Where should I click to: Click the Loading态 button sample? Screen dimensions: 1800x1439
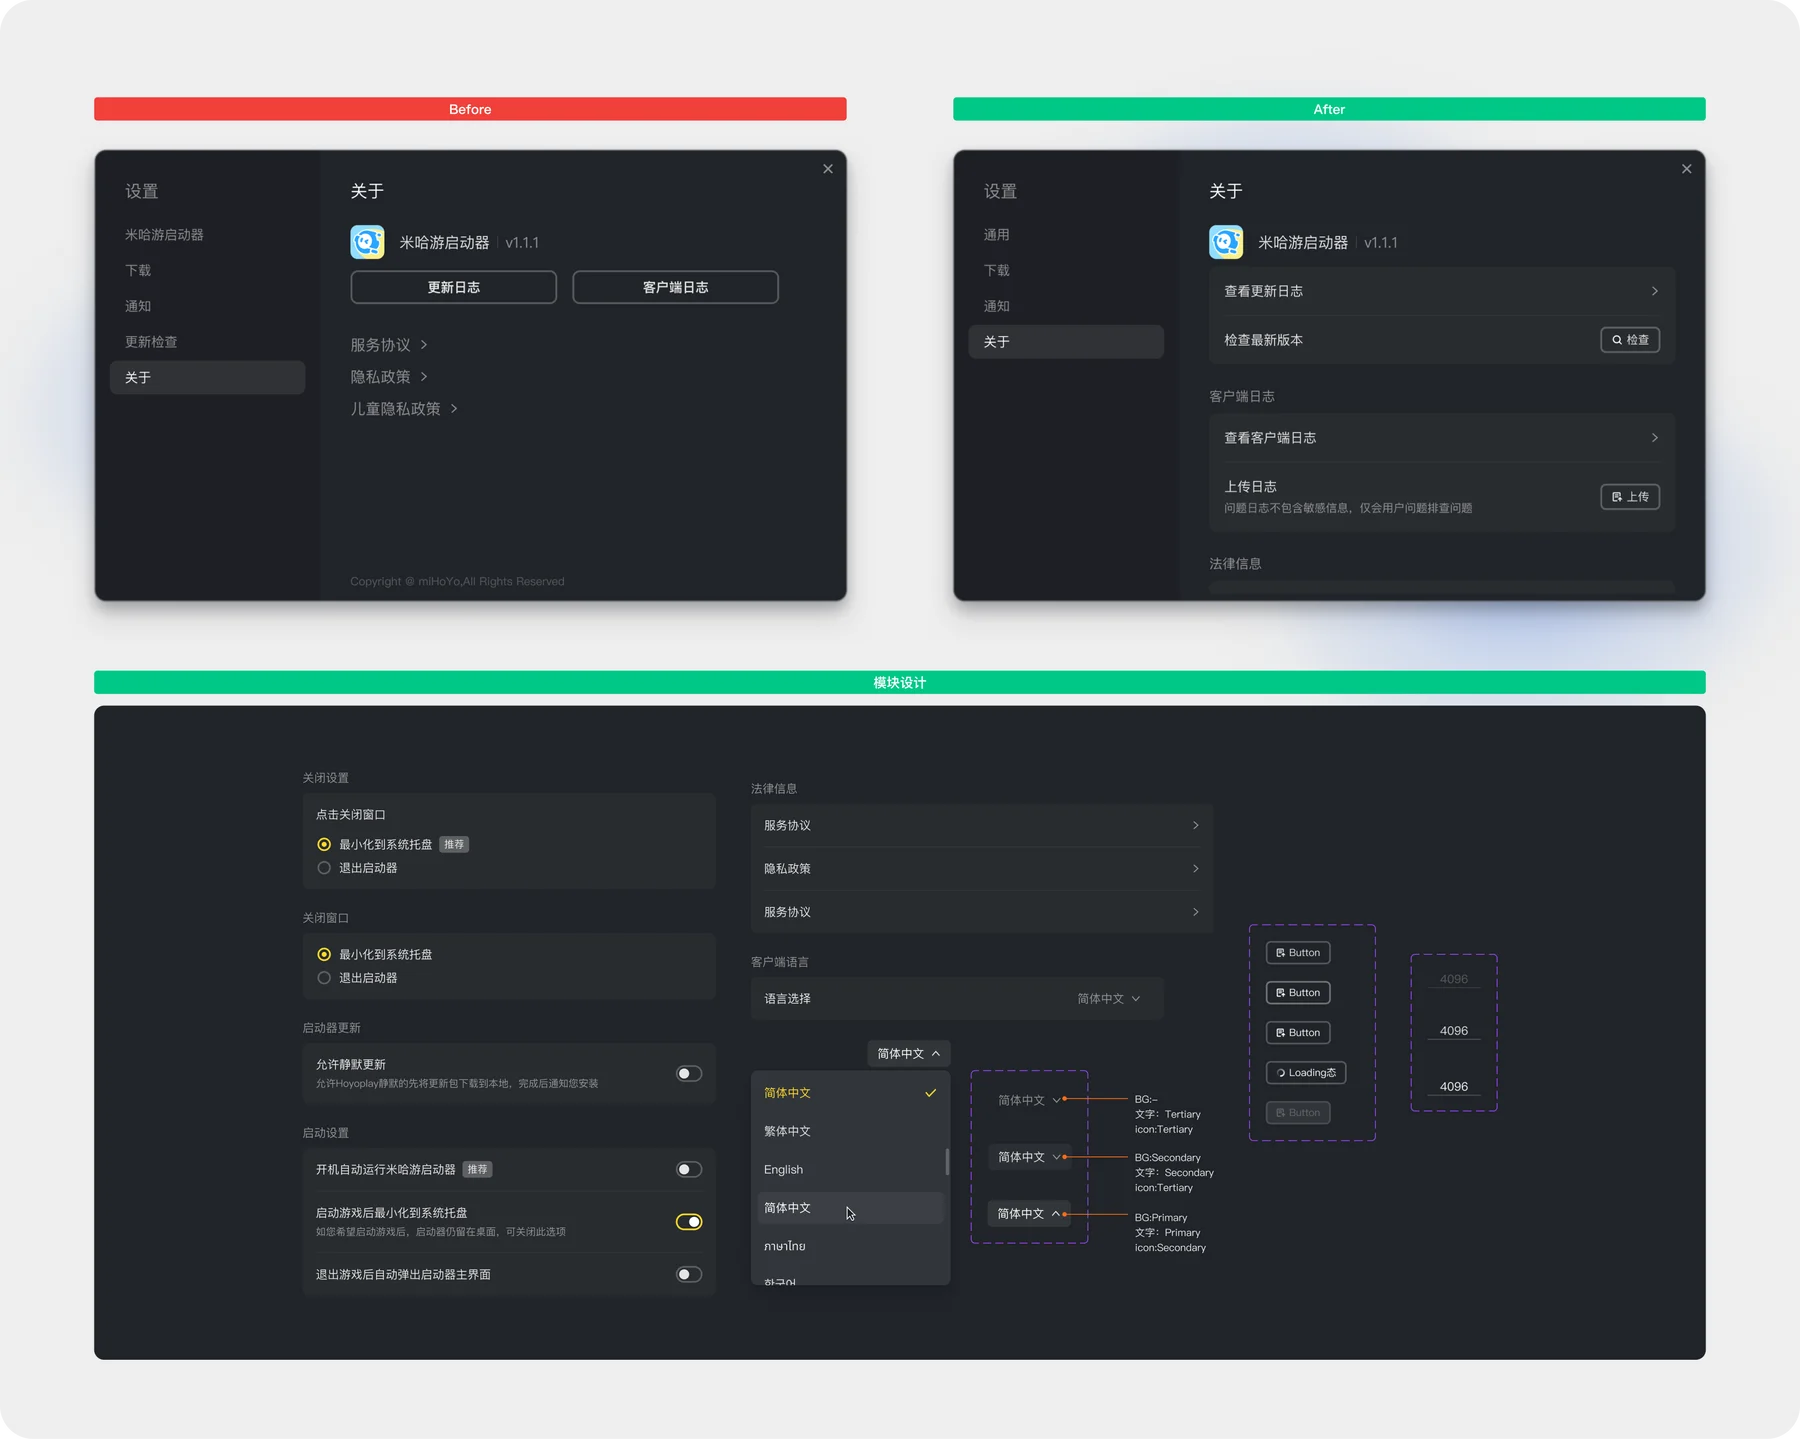click(1306, 1073)
